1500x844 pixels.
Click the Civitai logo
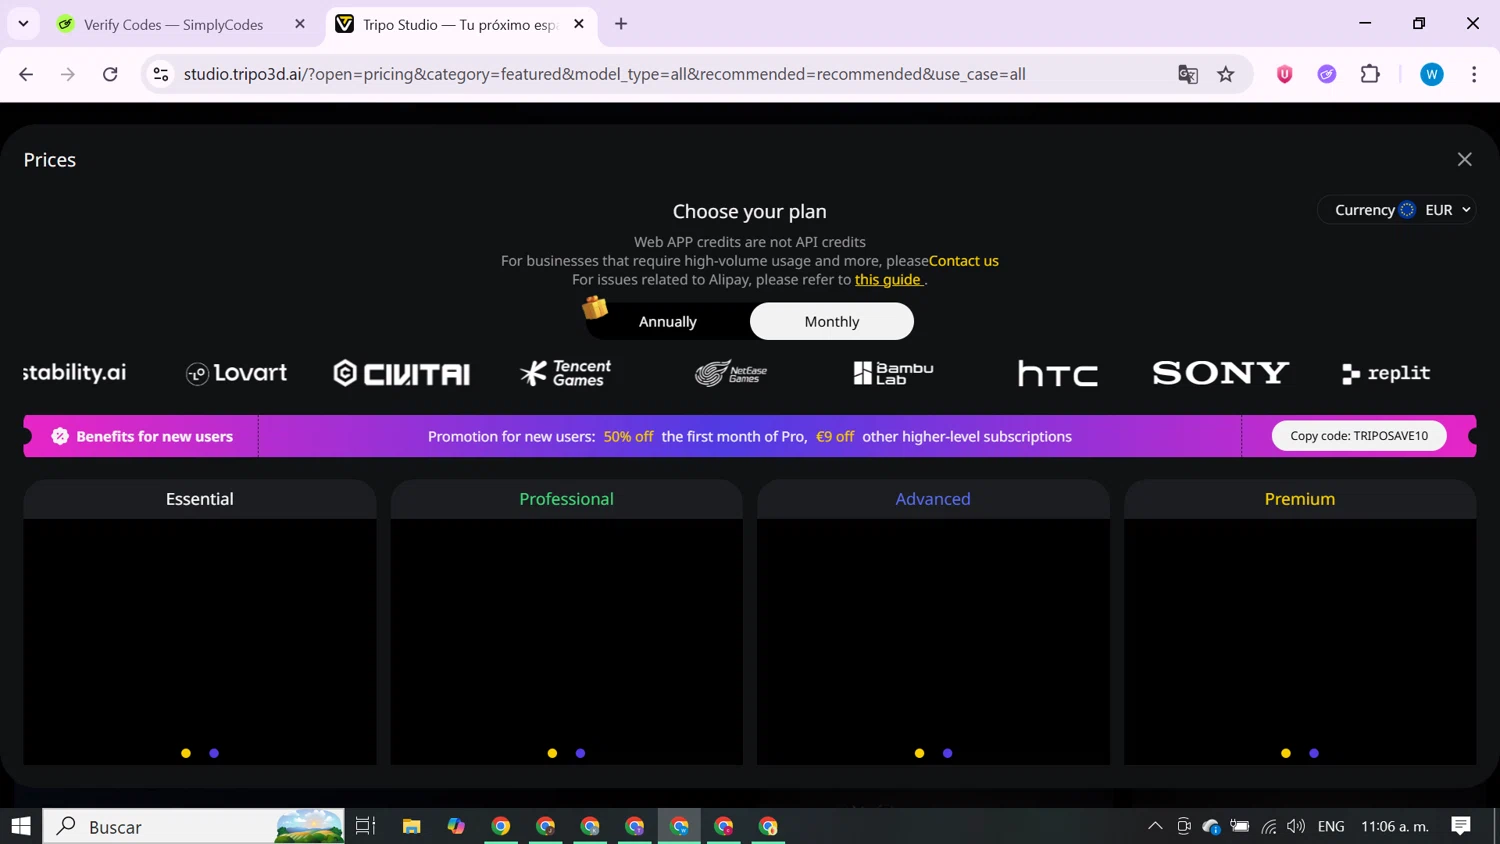pyautogui.click(x=402, y=373)
